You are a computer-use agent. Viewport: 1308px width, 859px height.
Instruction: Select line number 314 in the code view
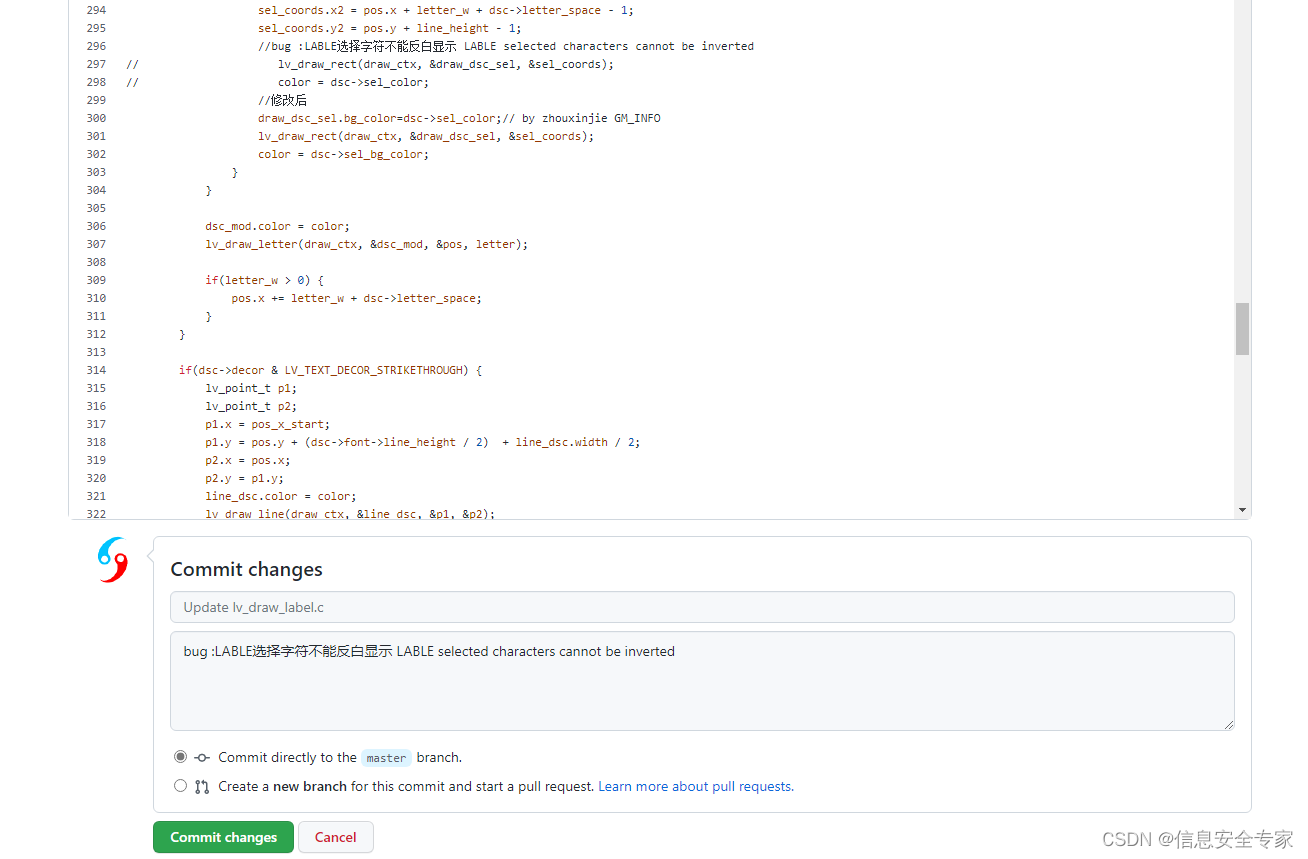95,370
